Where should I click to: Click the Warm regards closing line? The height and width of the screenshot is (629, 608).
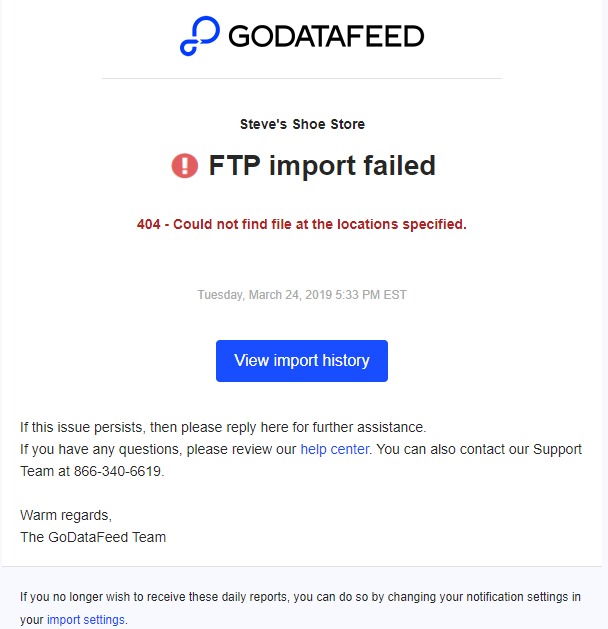pos(66,515)
